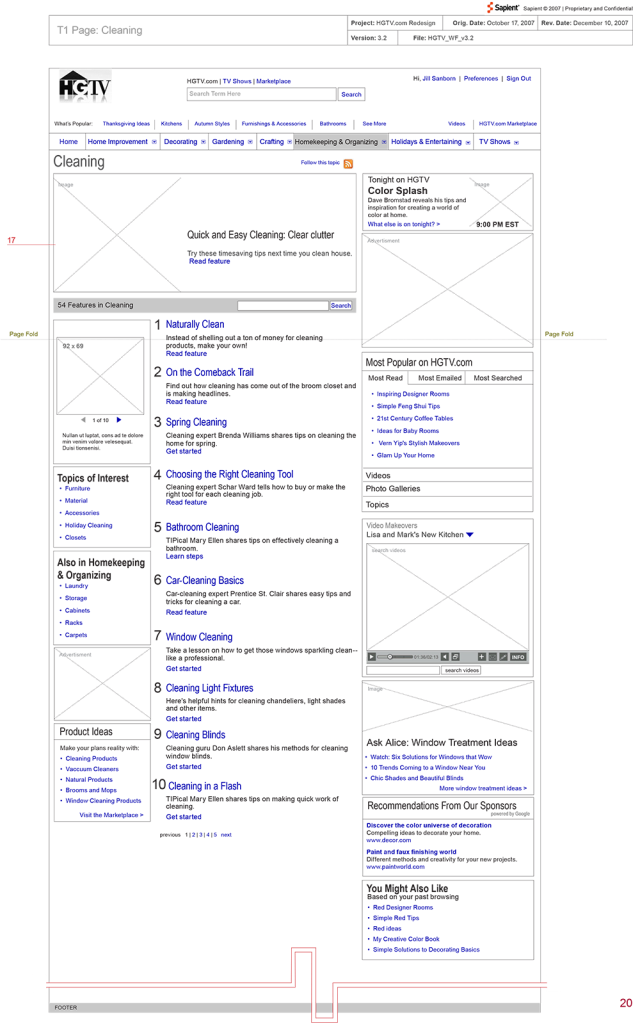Click the search videos button
Viewport: 640px width, 1024px height.
tap(462, 670)
